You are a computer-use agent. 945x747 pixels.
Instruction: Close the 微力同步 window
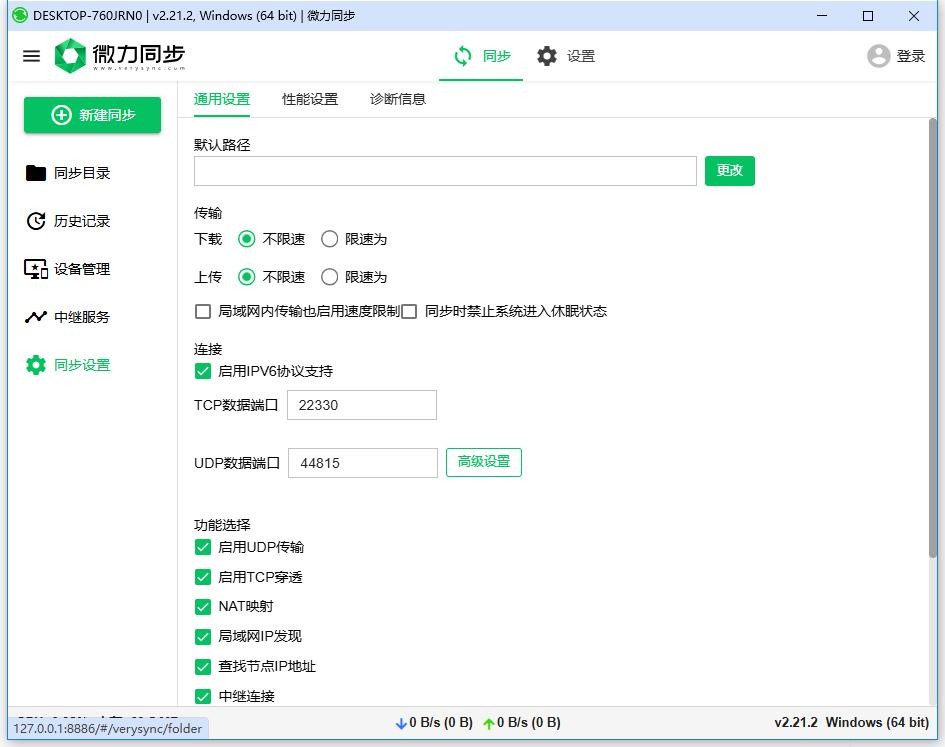[x=914, y=16]
